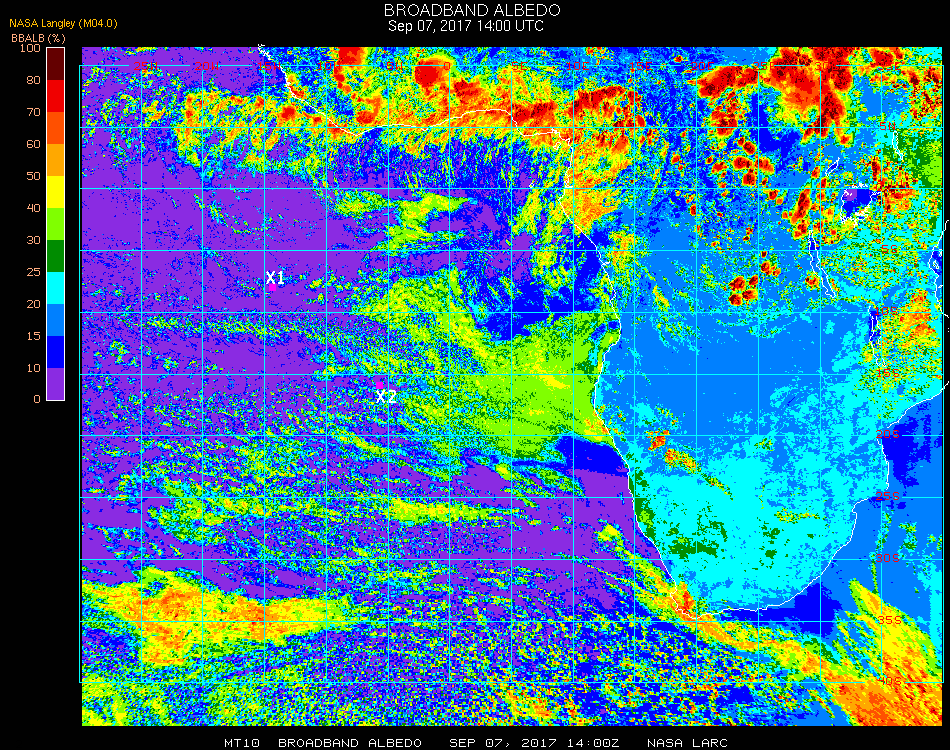The image size is (950, 750).
Task: Click the colorbar value 100
Action: (30, 48)
